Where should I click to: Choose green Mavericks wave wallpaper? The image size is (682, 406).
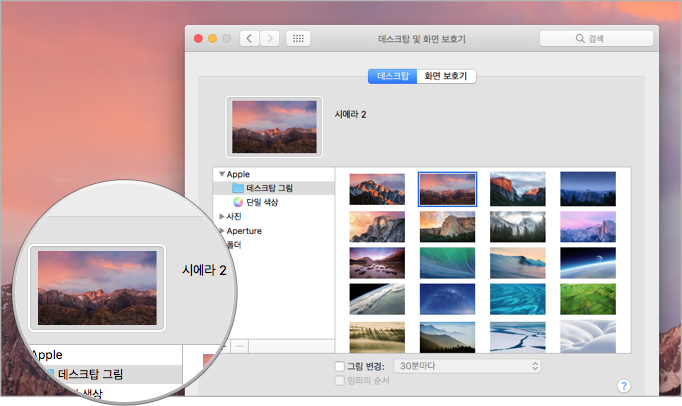[447, 263]
